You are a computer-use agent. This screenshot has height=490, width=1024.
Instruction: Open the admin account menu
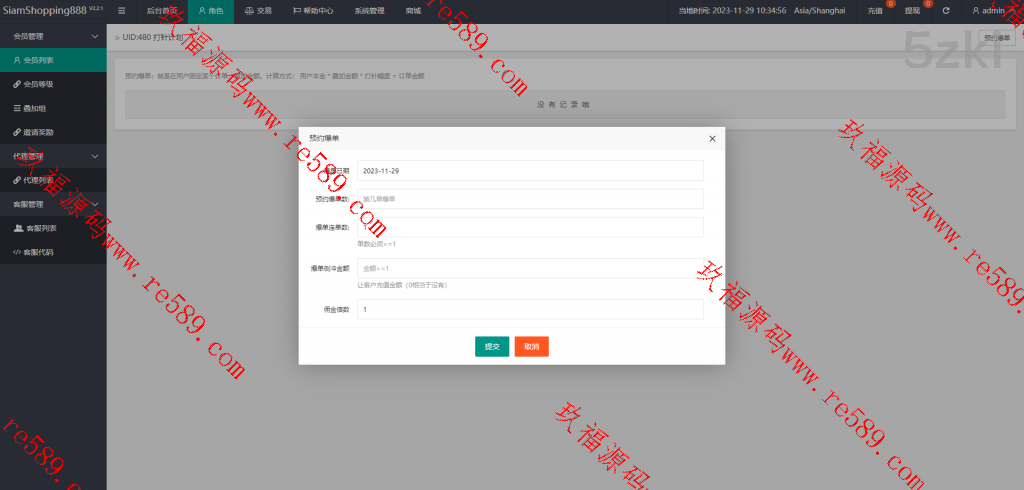point(991,11)
